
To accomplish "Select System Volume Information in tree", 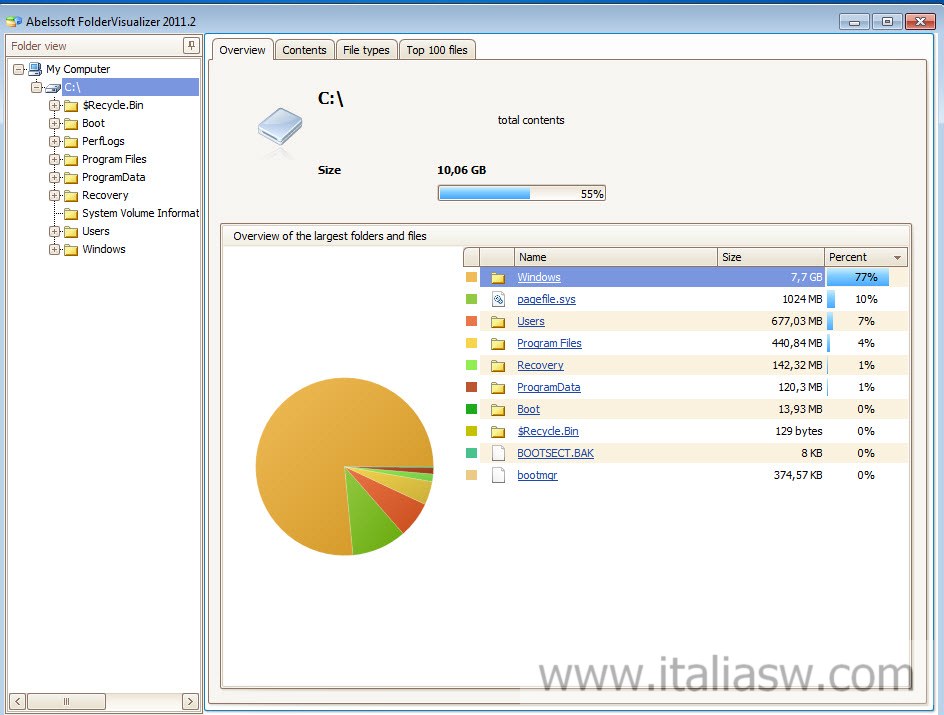I will click(140, 214).
